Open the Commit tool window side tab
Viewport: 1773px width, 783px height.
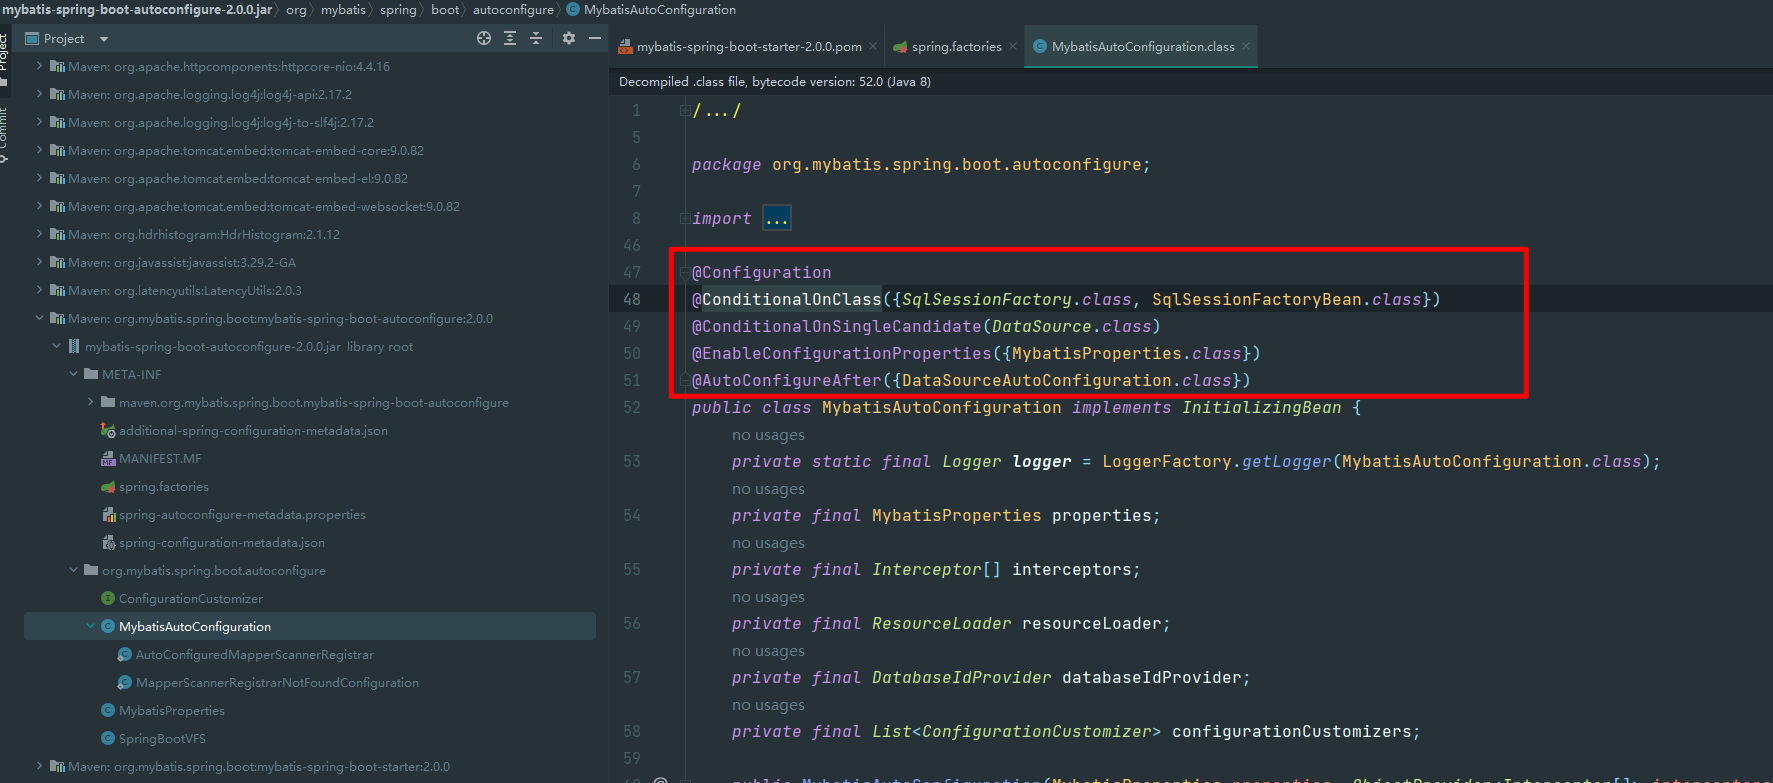[4, 135]
